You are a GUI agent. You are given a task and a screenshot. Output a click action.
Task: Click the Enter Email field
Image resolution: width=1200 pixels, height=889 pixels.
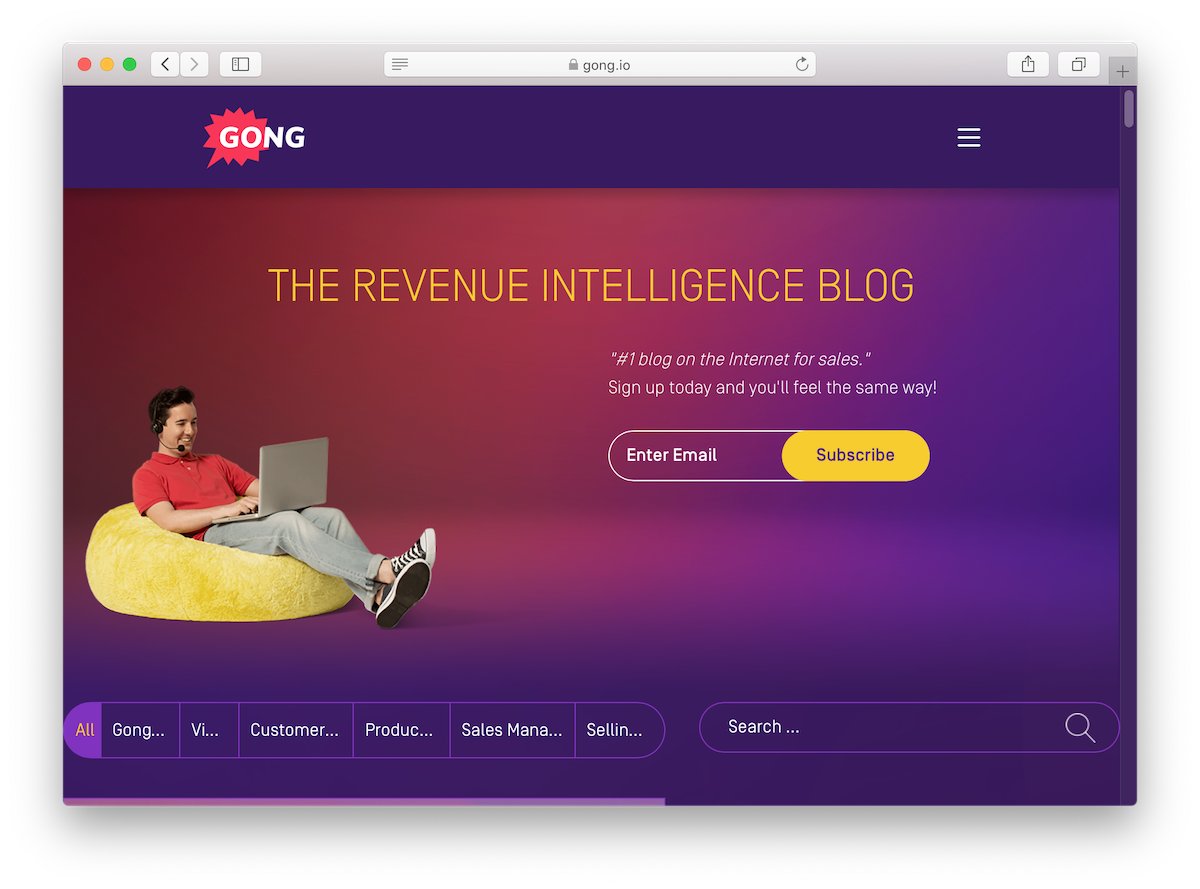pos(696,455)
